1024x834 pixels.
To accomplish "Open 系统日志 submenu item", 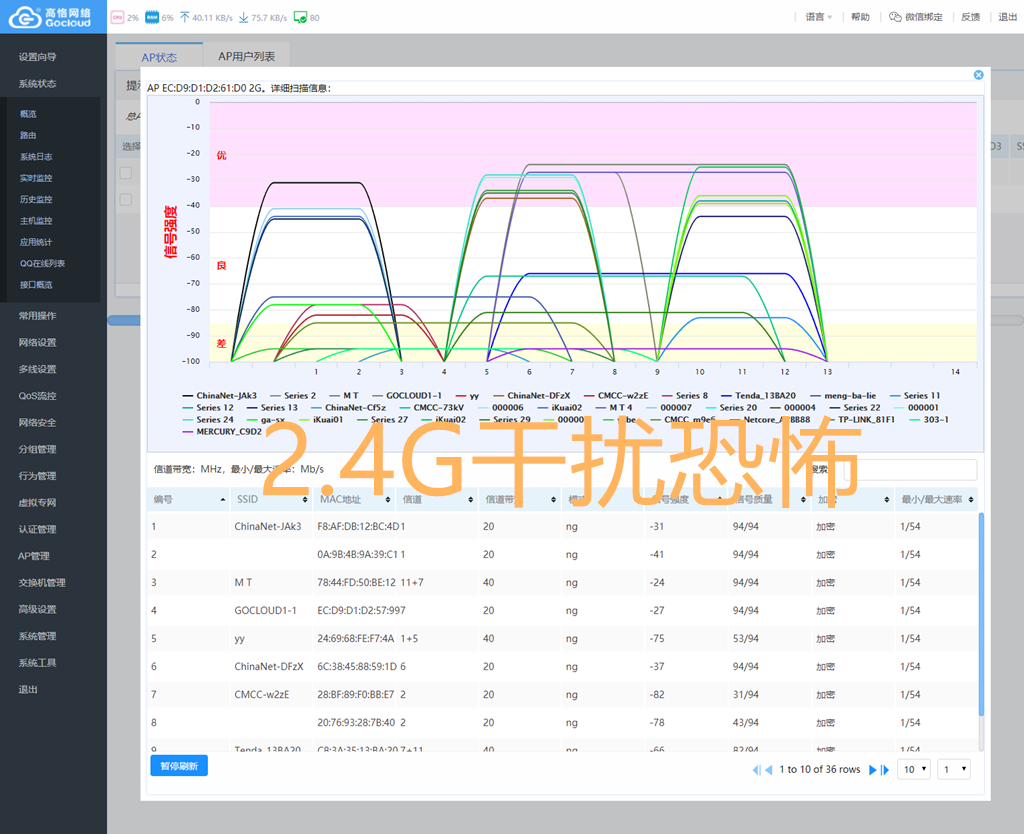I will click(x=36, y=157).
